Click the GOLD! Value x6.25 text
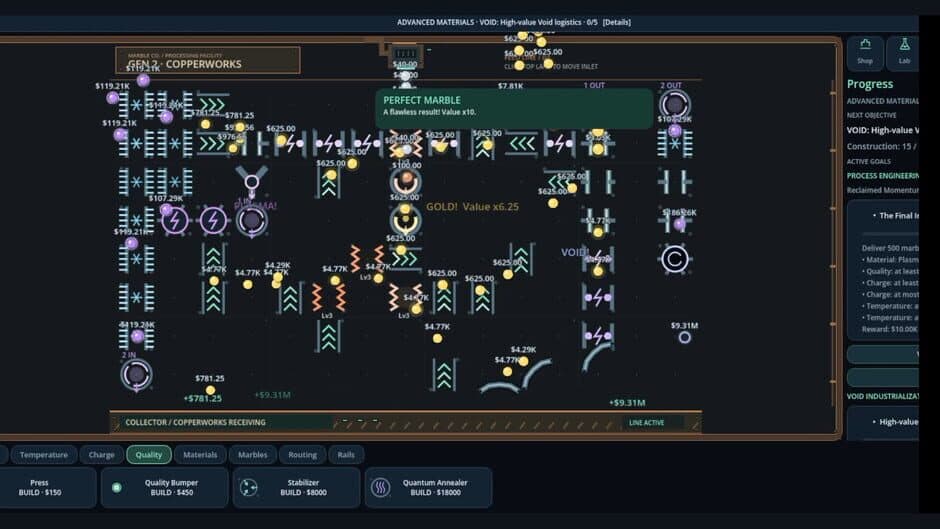940x529 pixels. (x=472, y=207)
